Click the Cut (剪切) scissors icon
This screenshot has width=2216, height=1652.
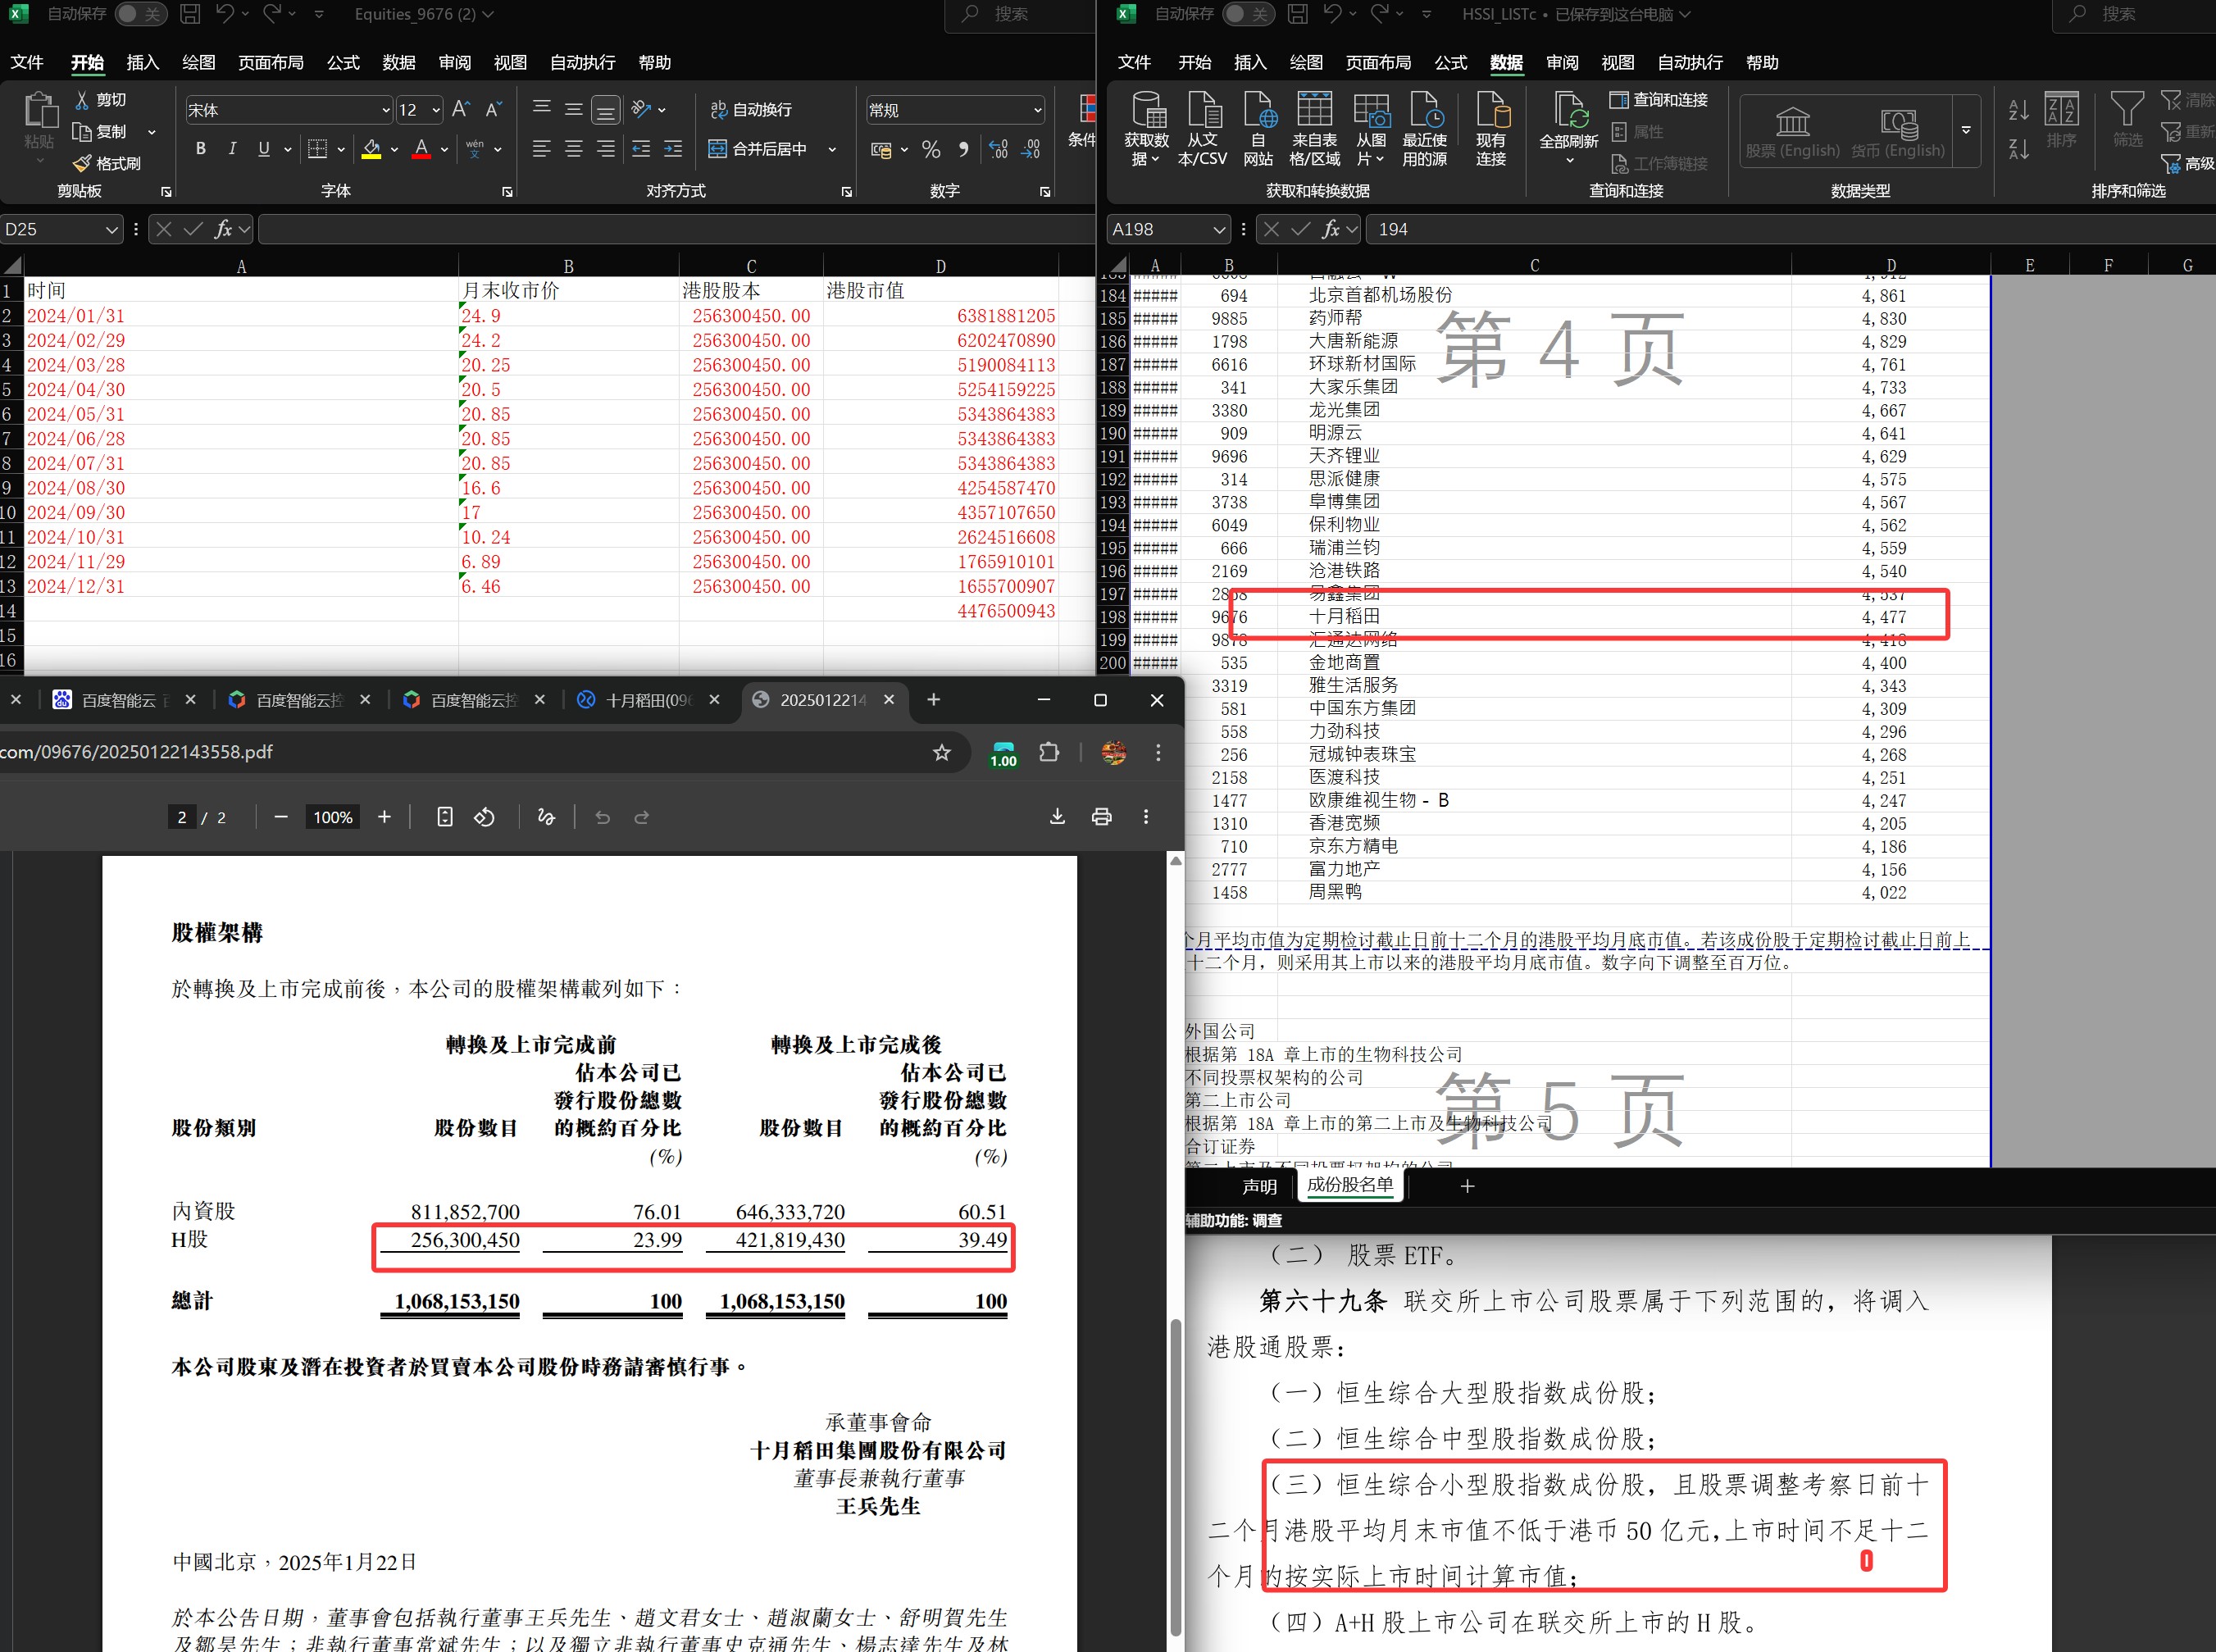coord(83,100)
